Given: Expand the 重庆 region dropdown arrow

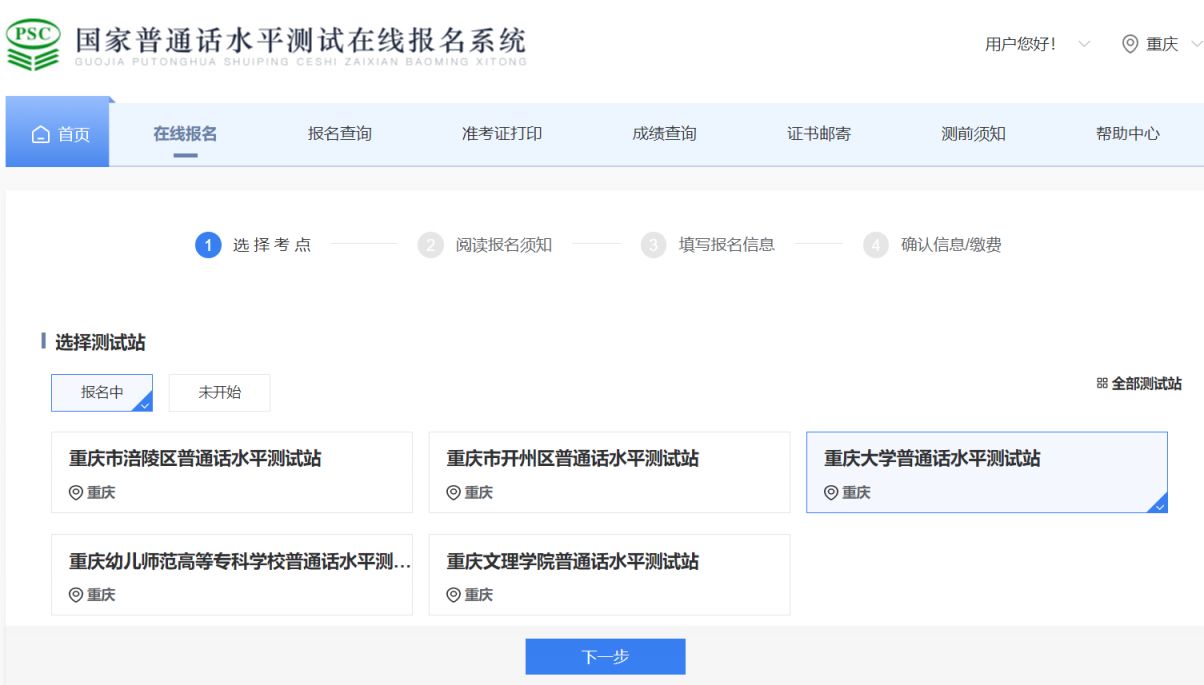Looking at the screenshot, I should click(x=1196, y=45).
